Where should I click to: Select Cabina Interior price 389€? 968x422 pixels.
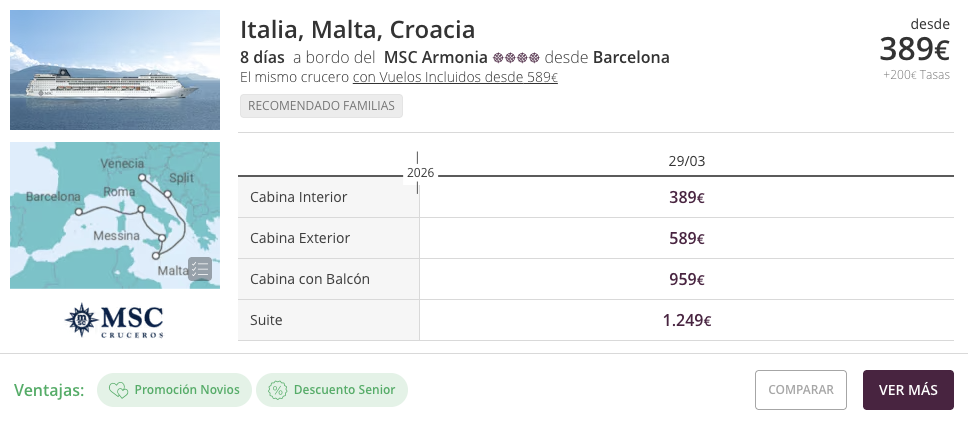click(x=687, y=198)
